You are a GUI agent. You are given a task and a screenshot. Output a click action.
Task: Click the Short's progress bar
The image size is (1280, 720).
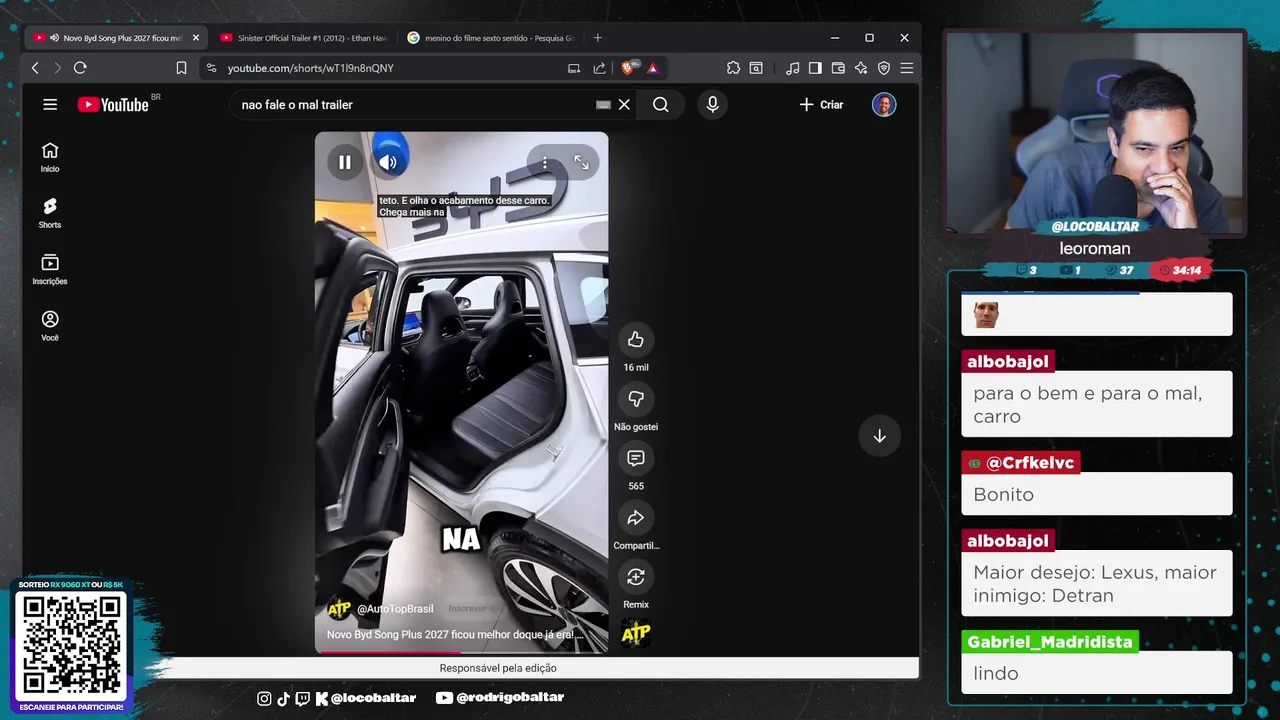pyautogui.click(x=461, y=652)
